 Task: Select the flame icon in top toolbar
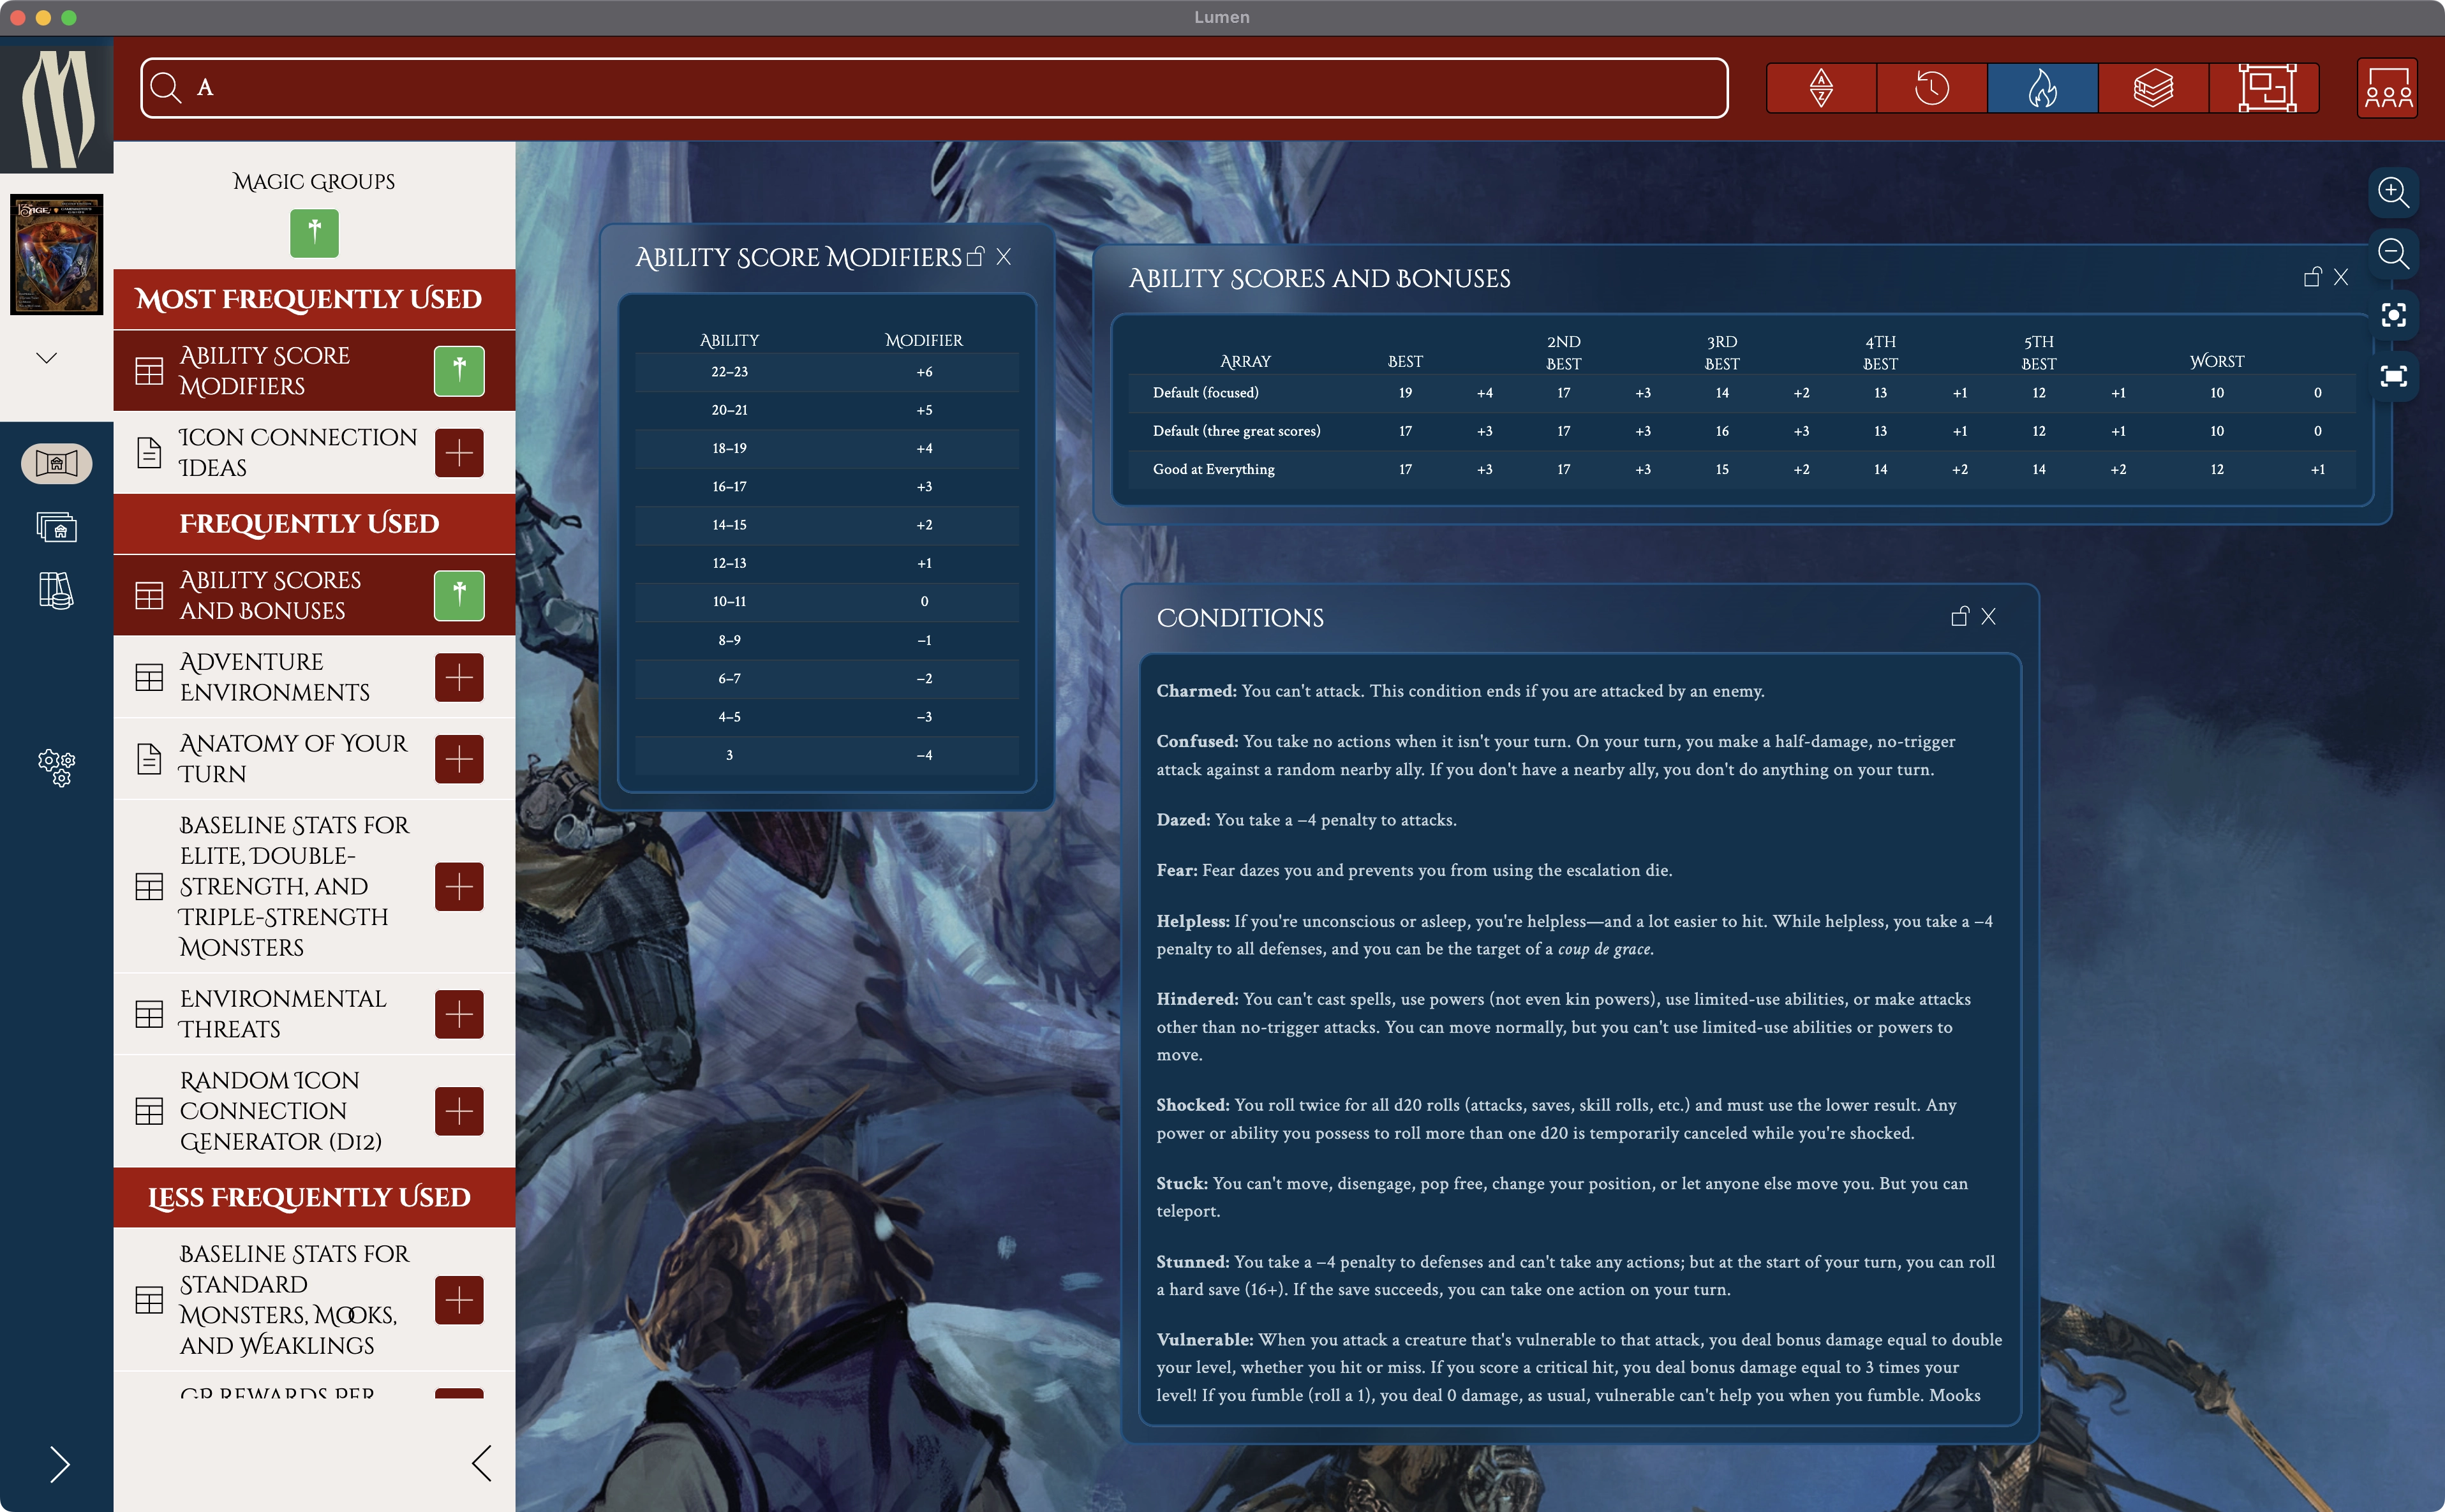(x=2042, y=88)
